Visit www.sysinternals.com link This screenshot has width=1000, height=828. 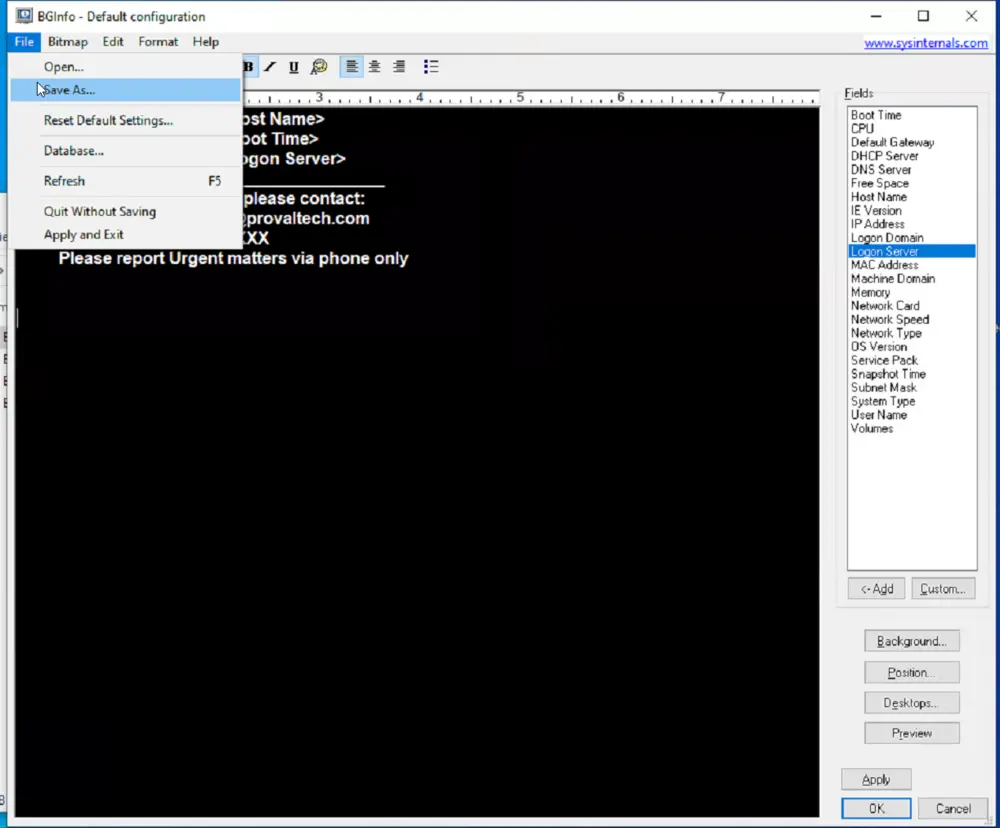925,43
